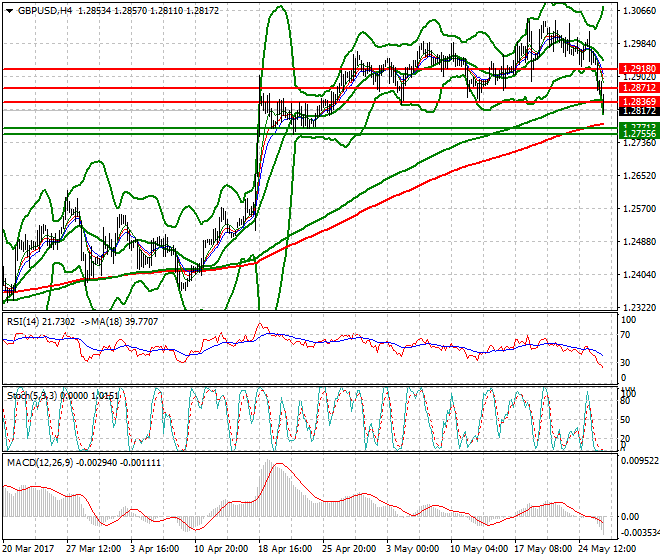Screen dimensions: 660x560
Task: Click the 17 May 08:00 time label
Action: [543, 549]
